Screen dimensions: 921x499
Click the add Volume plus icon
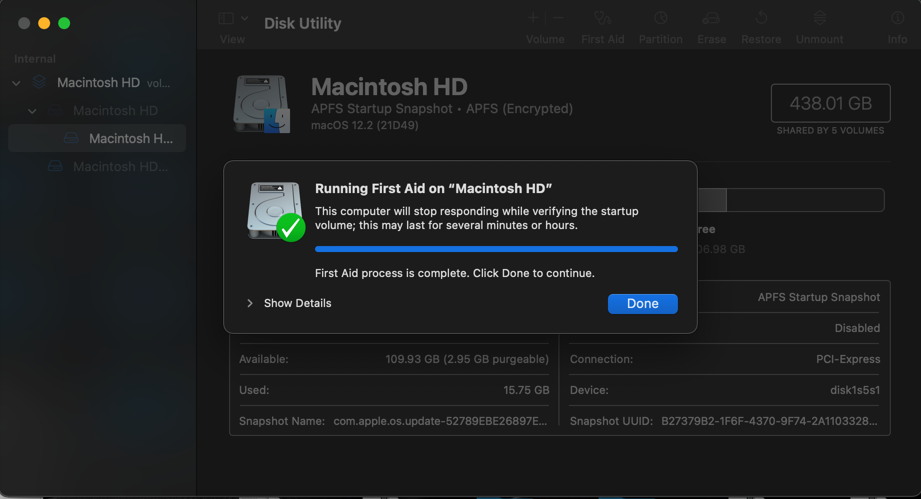(x=533, y=18)
